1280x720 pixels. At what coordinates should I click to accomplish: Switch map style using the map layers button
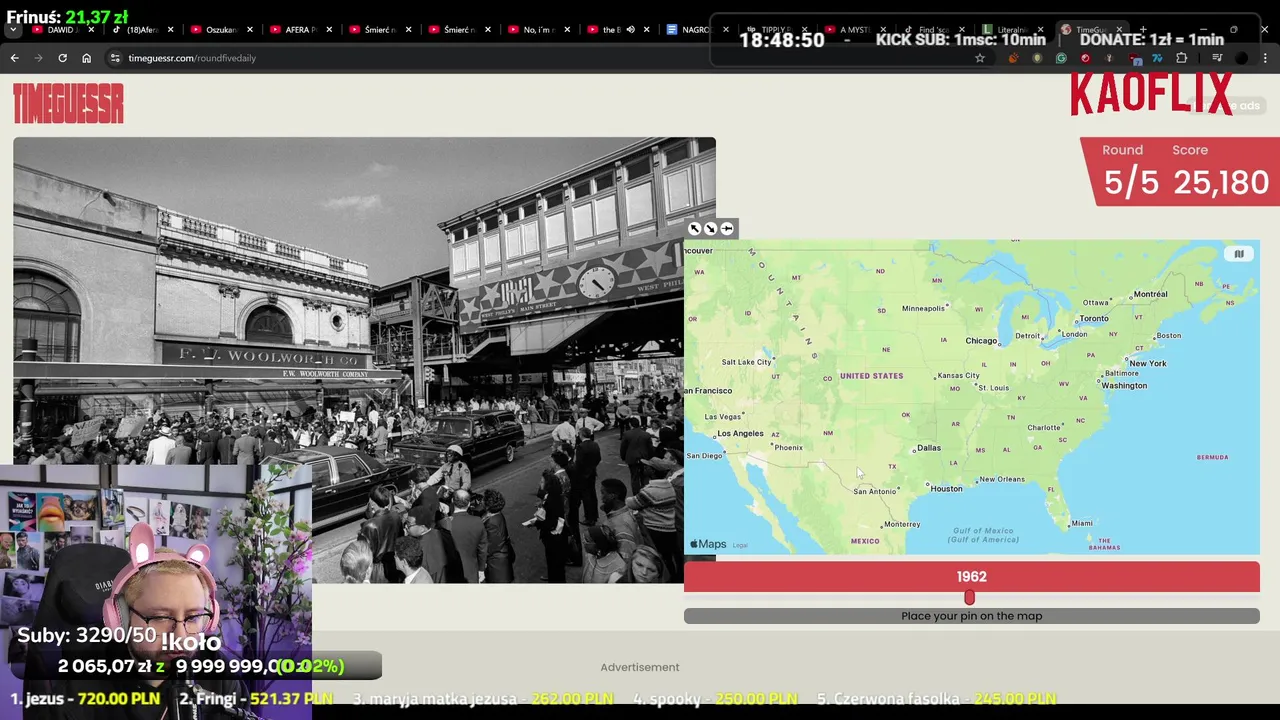tap(1239, 254)
